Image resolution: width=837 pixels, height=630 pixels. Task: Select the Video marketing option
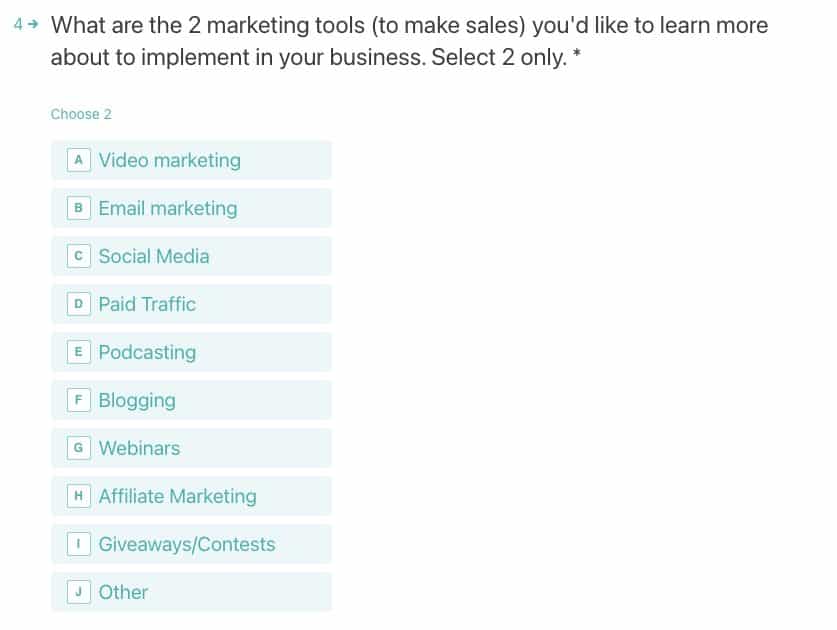[190, 160]
